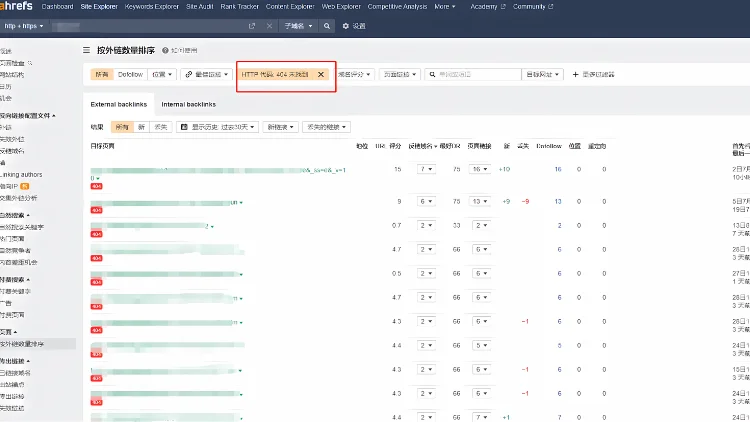Screen dimensions: 750x422
Task: Click Dofollow count 16 link
Action: pos(558,169)
